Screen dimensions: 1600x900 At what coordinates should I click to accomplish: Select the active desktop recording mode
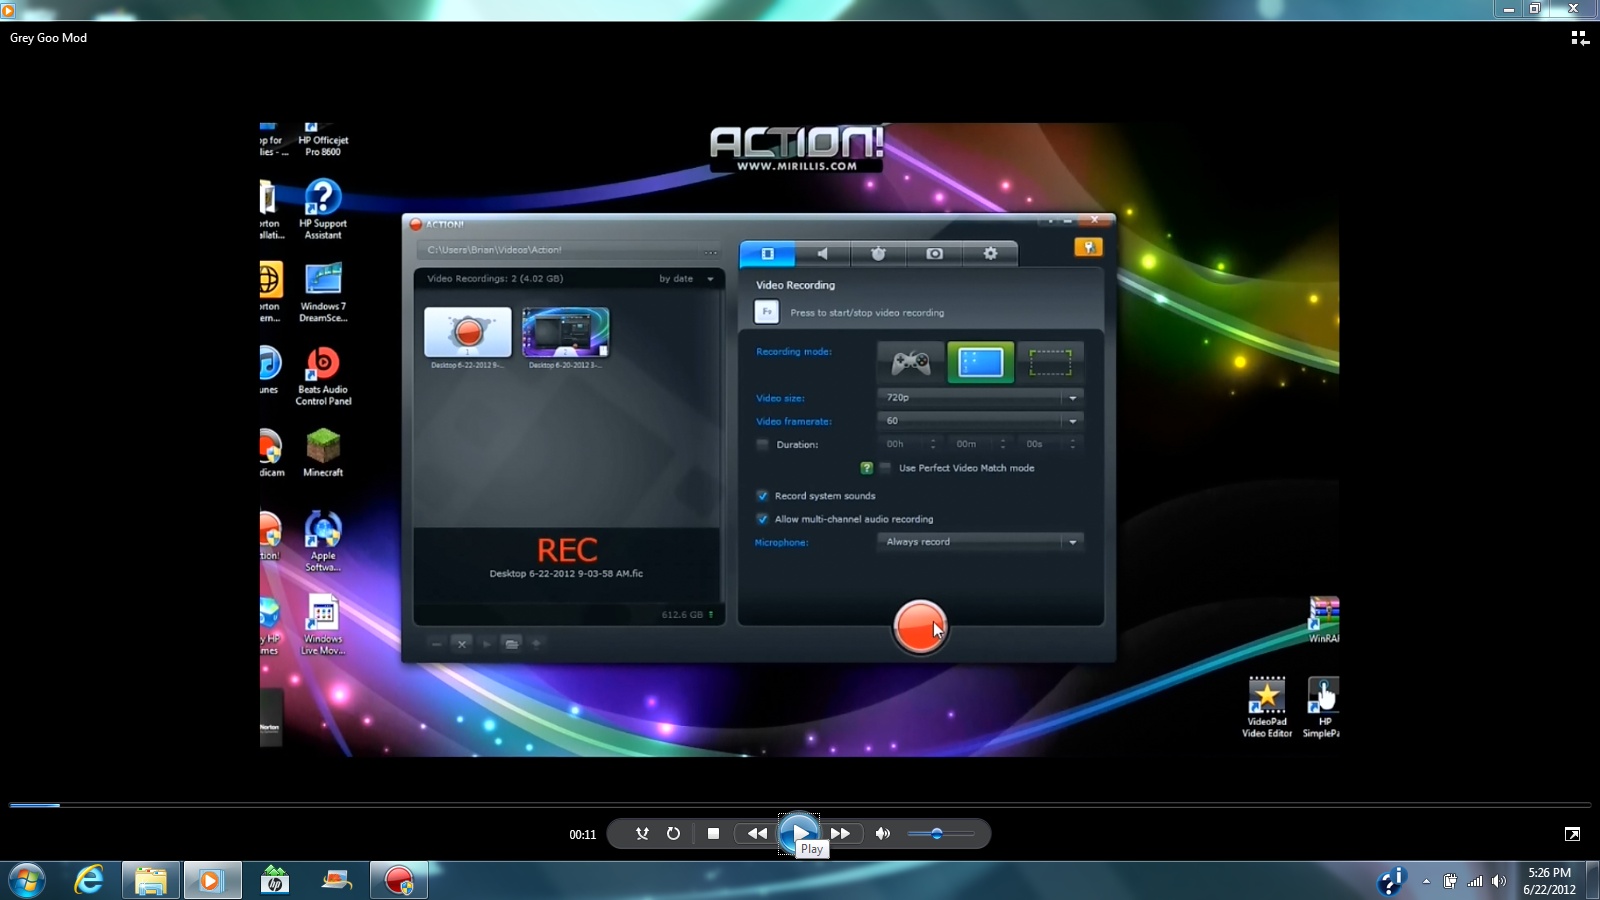pyautogui.click(x=980, y=362)
